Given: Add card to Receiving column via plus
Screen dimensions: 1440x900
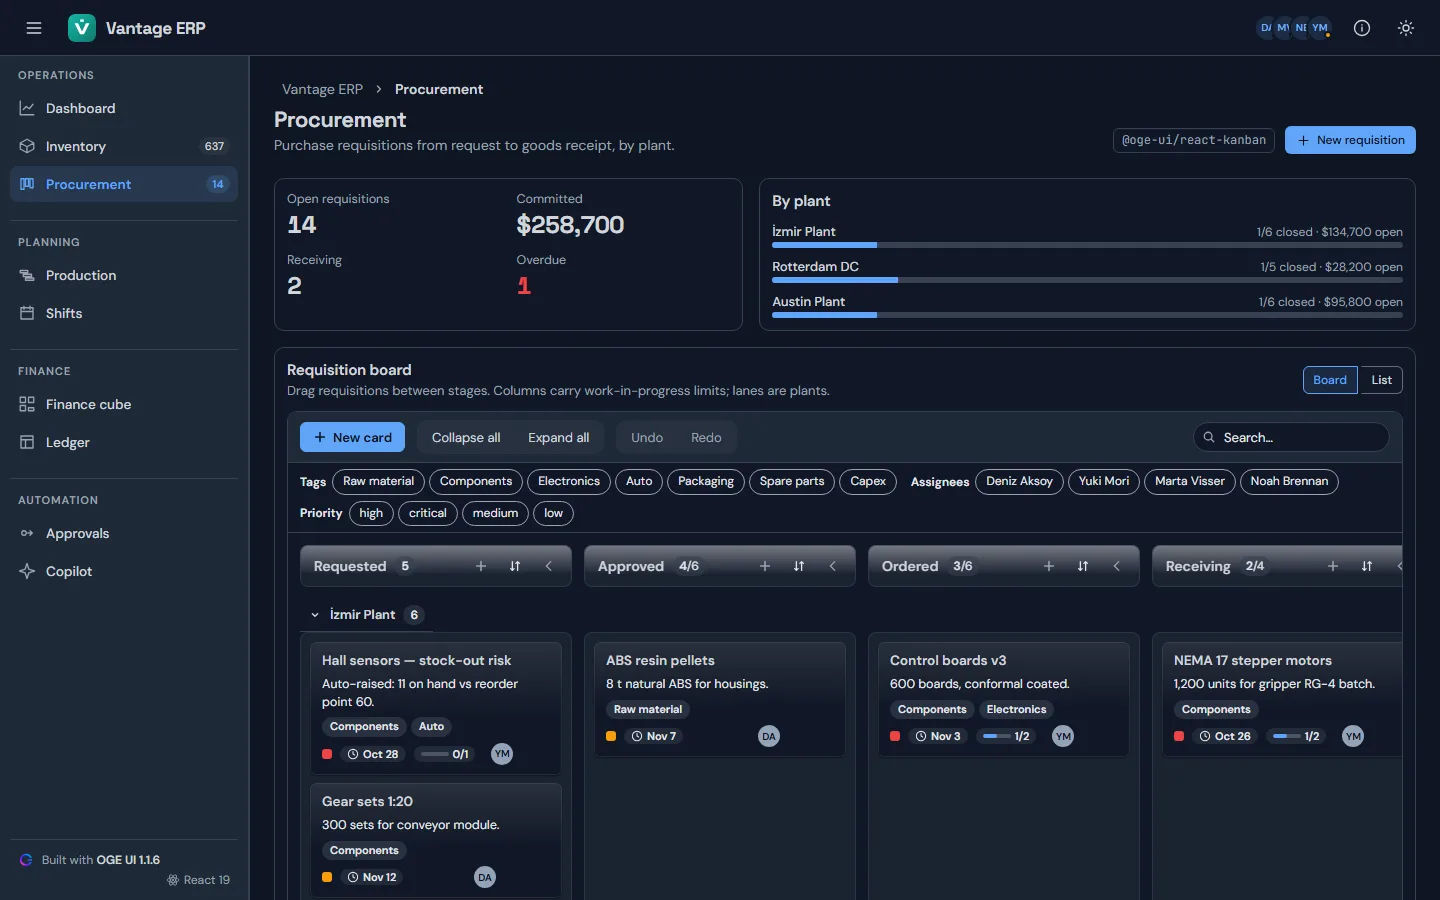Looking at the screenshot, I should click(1333, 566).
